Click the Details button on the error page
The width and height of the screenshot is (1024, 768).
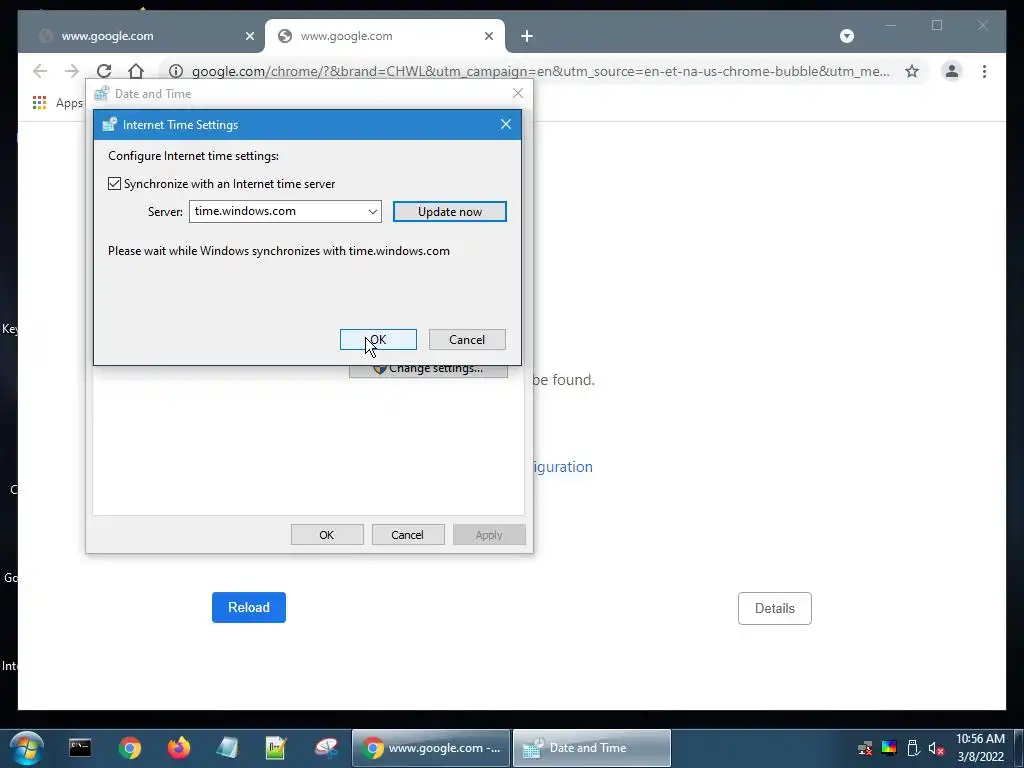pos(775,608)
